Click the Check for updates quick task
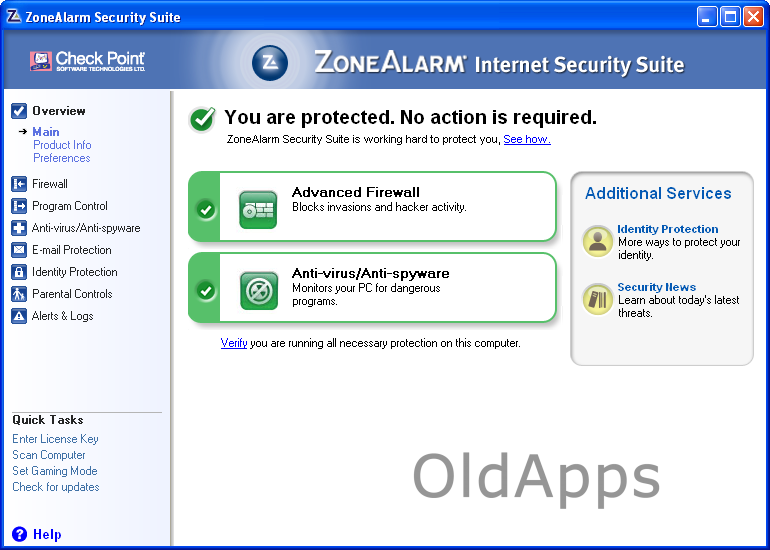The height and width of the screenshot is (550, 770). tap(56, 487)
